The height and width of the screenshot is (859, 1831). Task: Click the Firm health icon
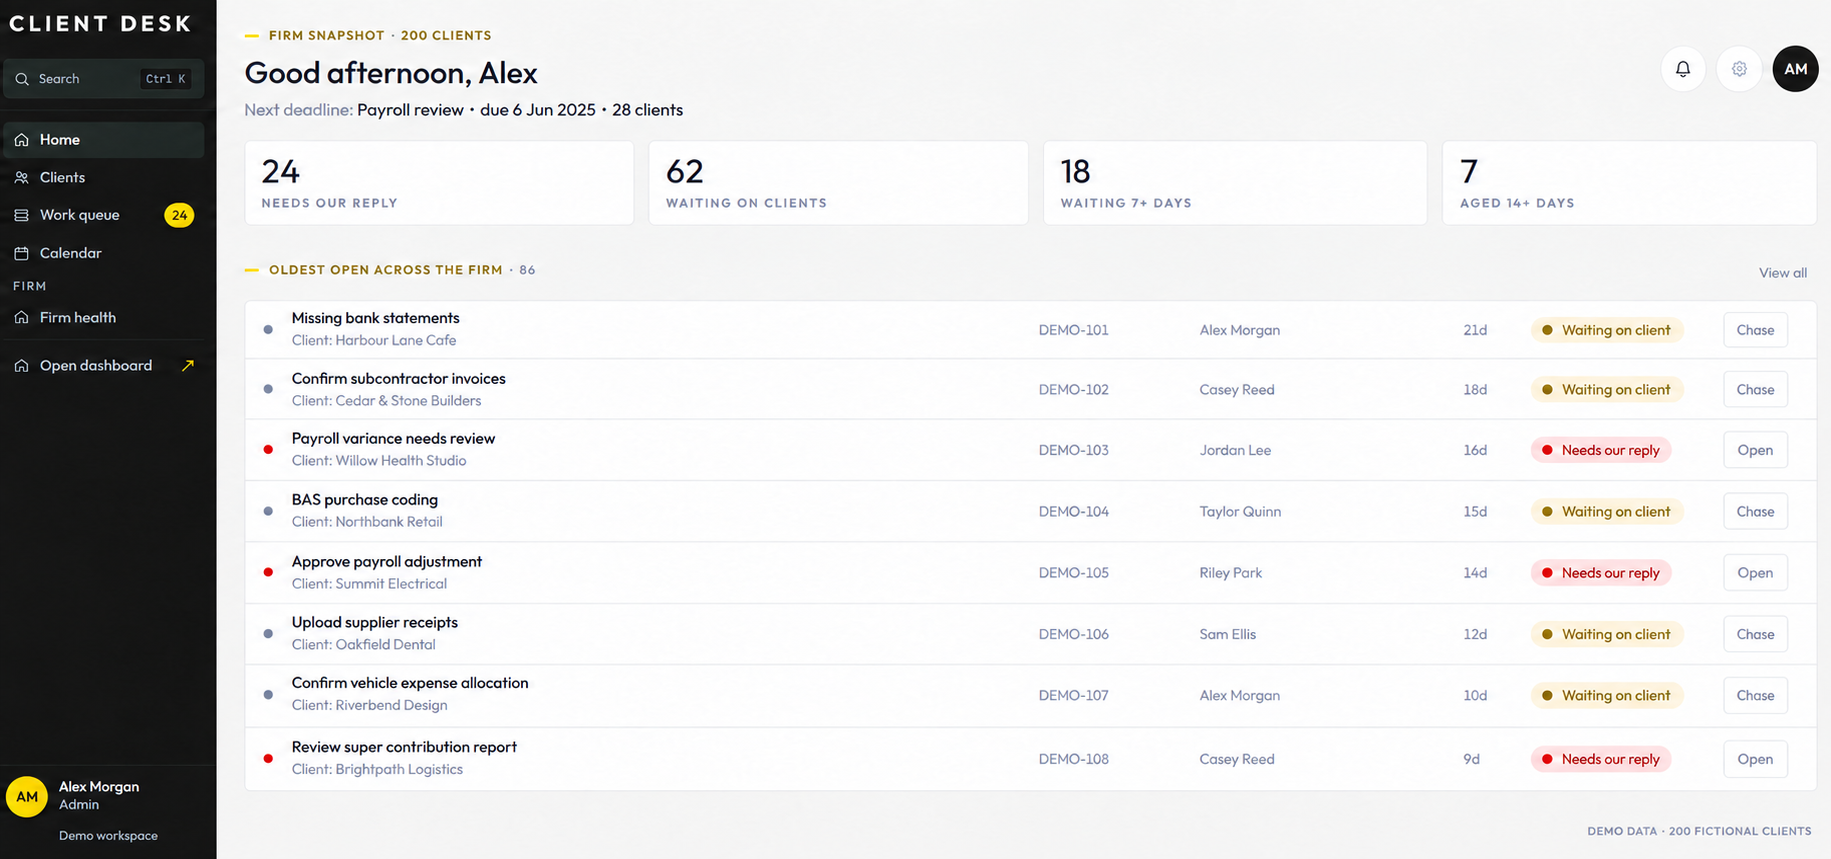21,317
